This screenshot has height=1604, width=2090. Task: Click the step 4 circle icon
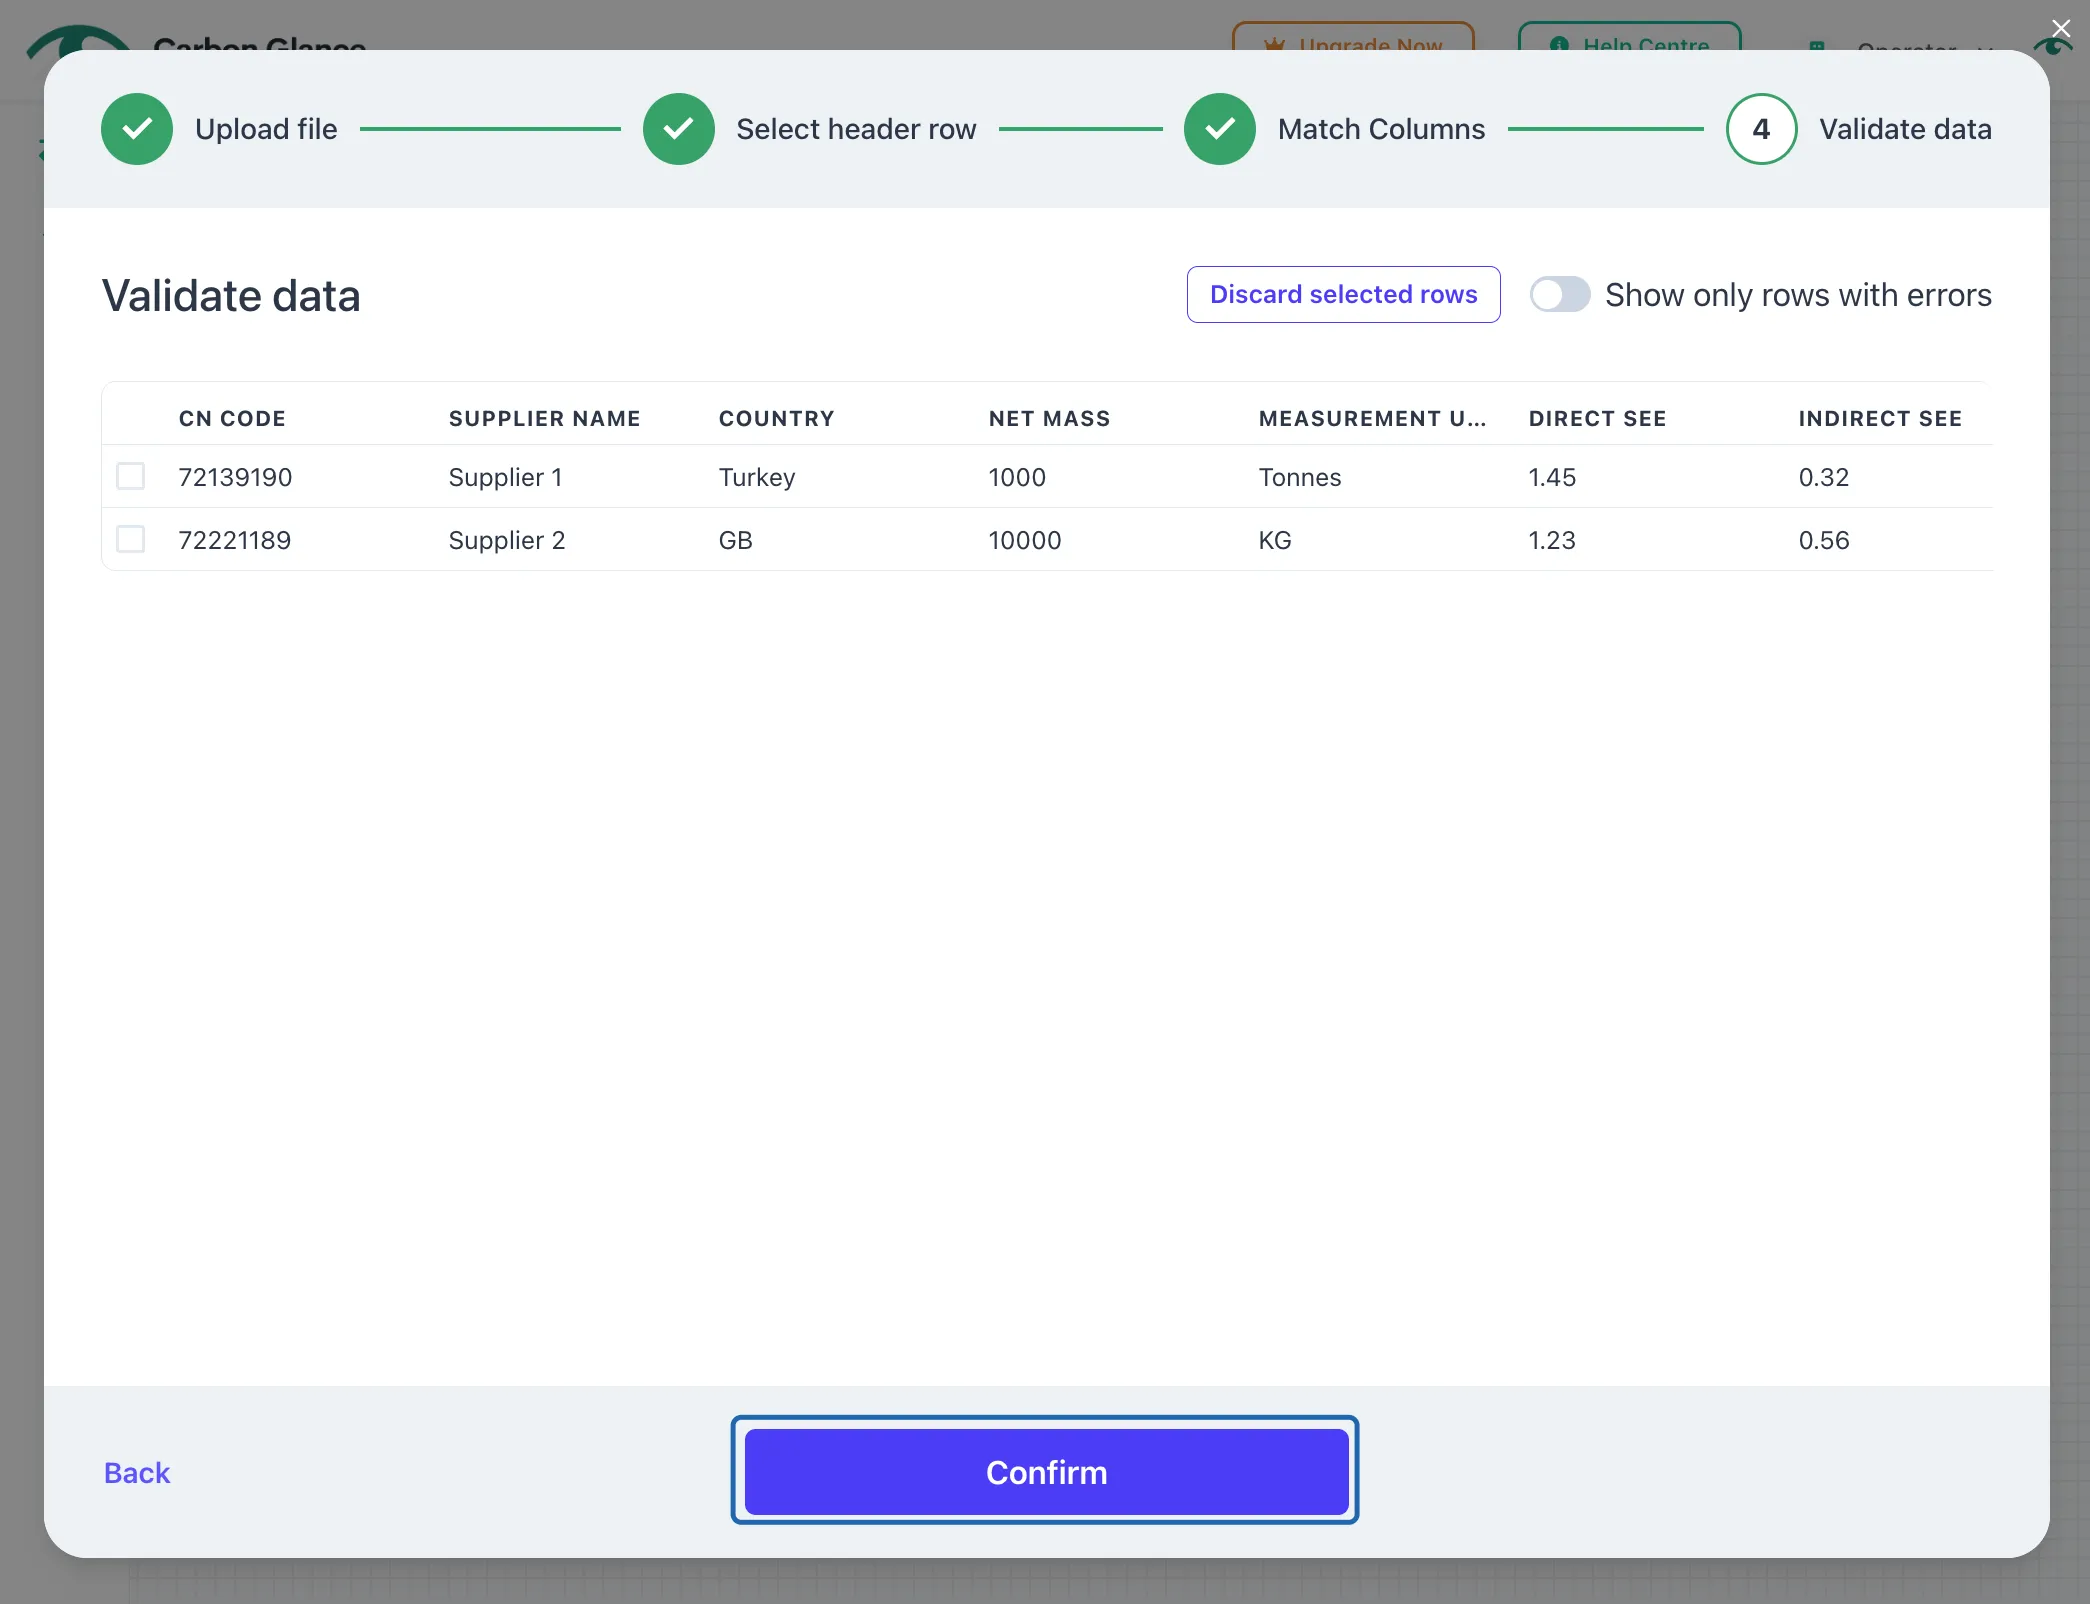point(1761,129)
